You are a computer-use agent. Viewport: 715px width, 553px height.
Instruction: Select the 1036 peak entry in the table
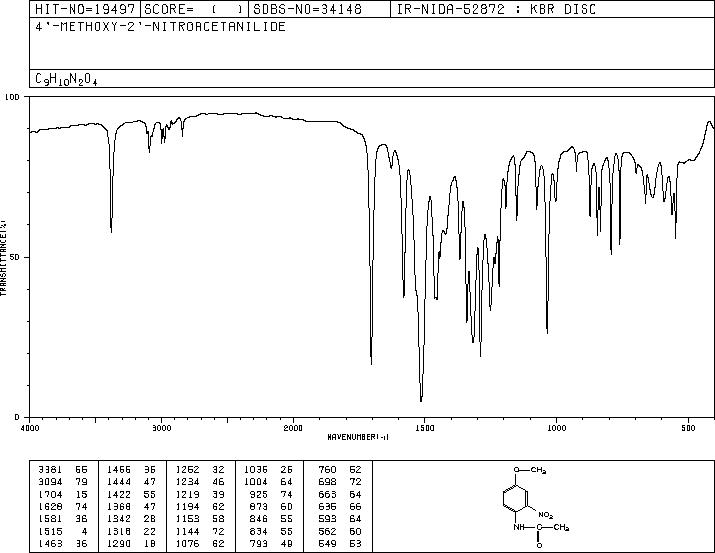269,470
